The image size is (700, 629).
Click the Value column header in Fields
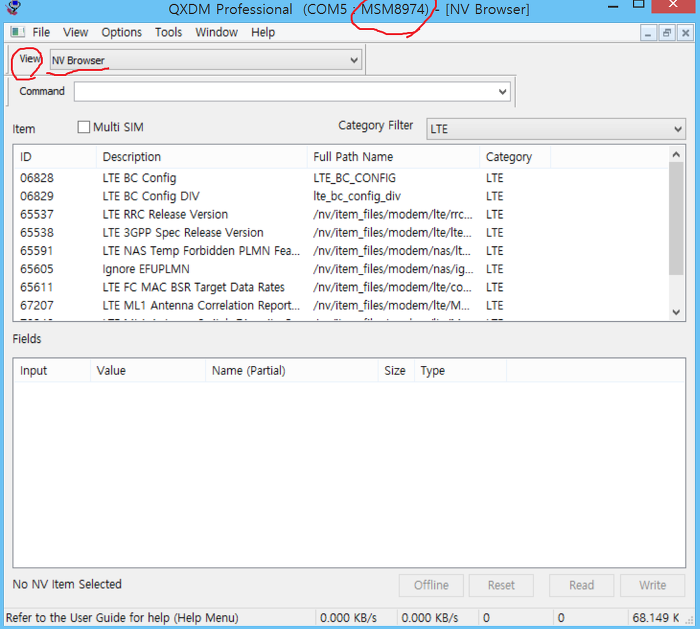point(148,371)
